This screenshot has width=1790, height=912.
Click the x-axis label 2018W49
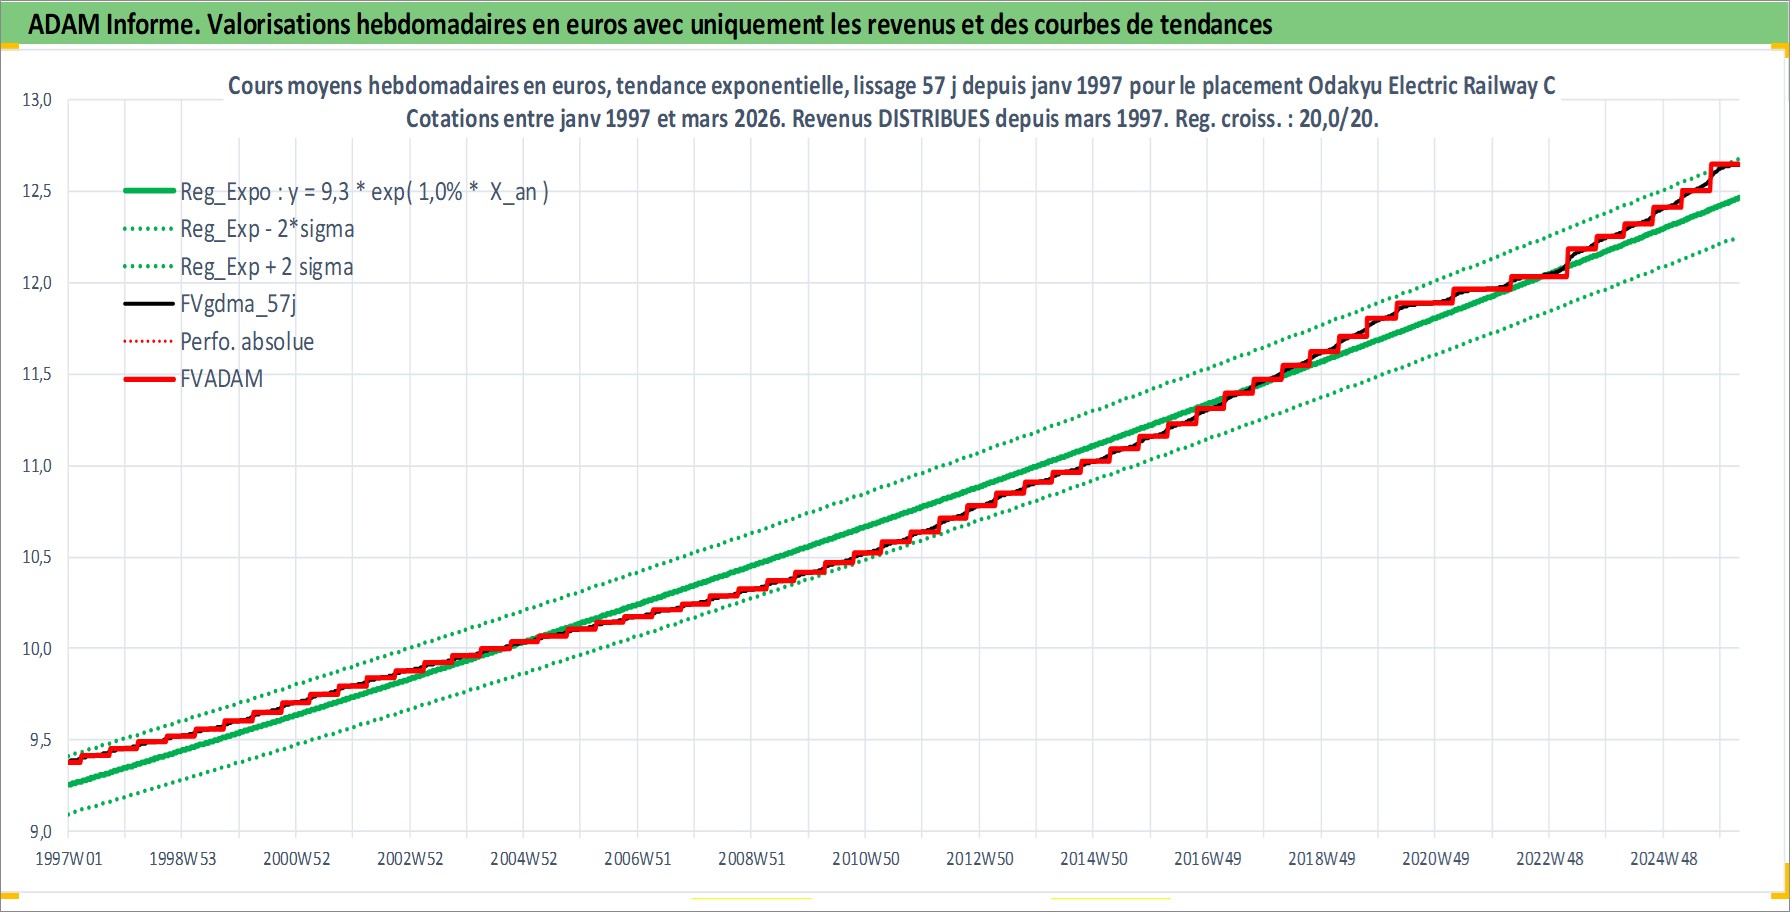pos(1322,859)
